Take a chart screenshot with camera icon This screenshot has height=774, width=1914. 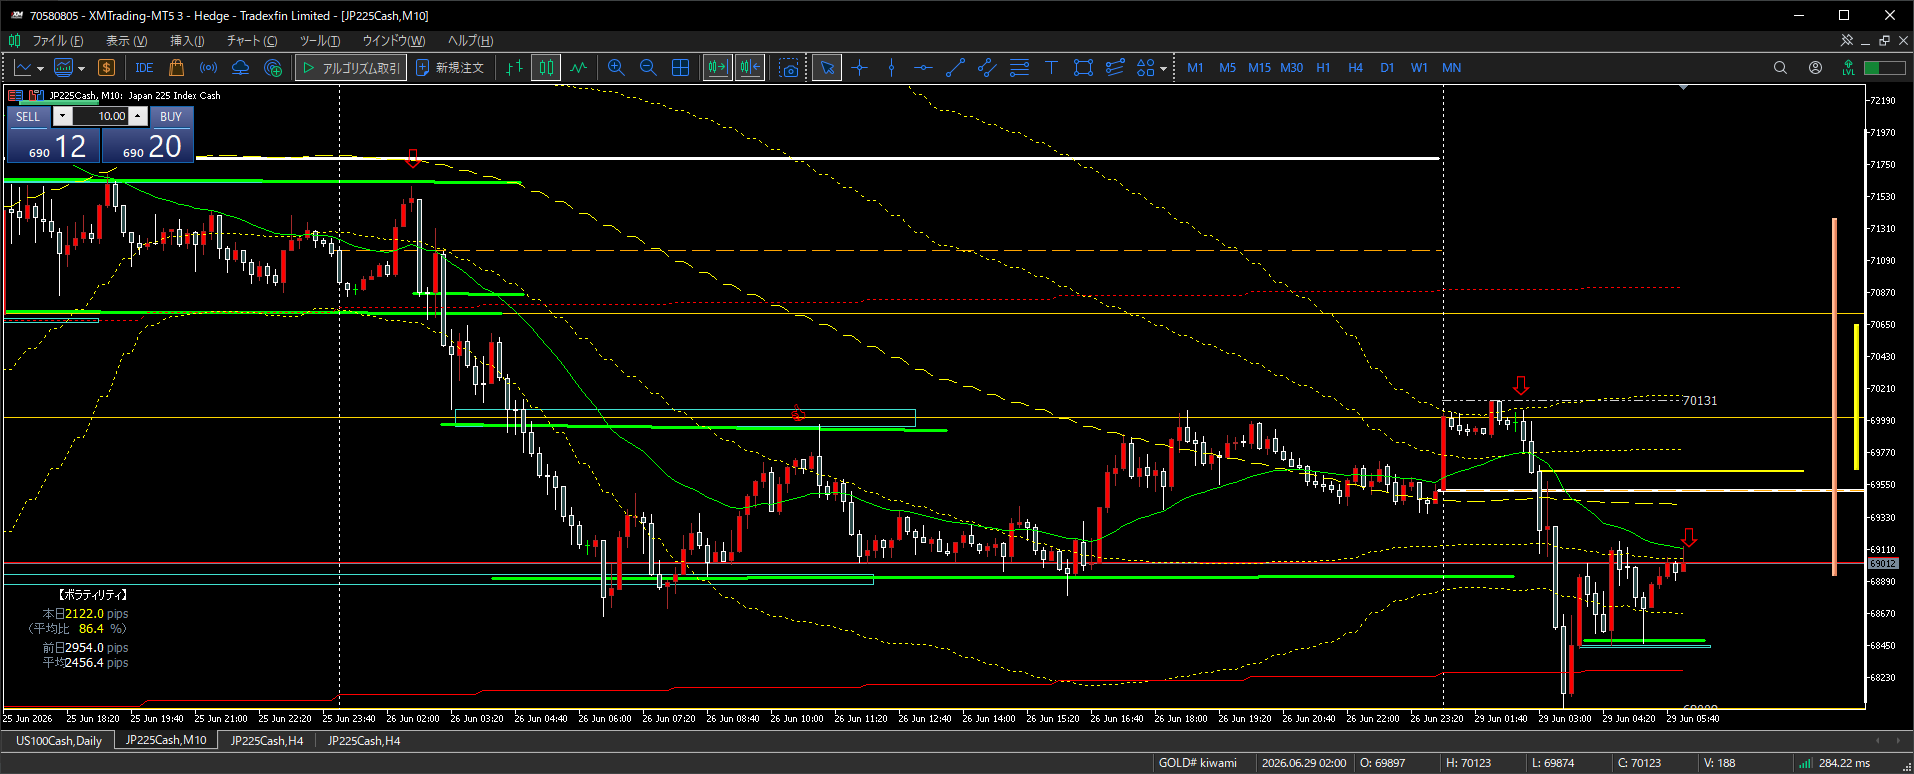coord(789,68)
